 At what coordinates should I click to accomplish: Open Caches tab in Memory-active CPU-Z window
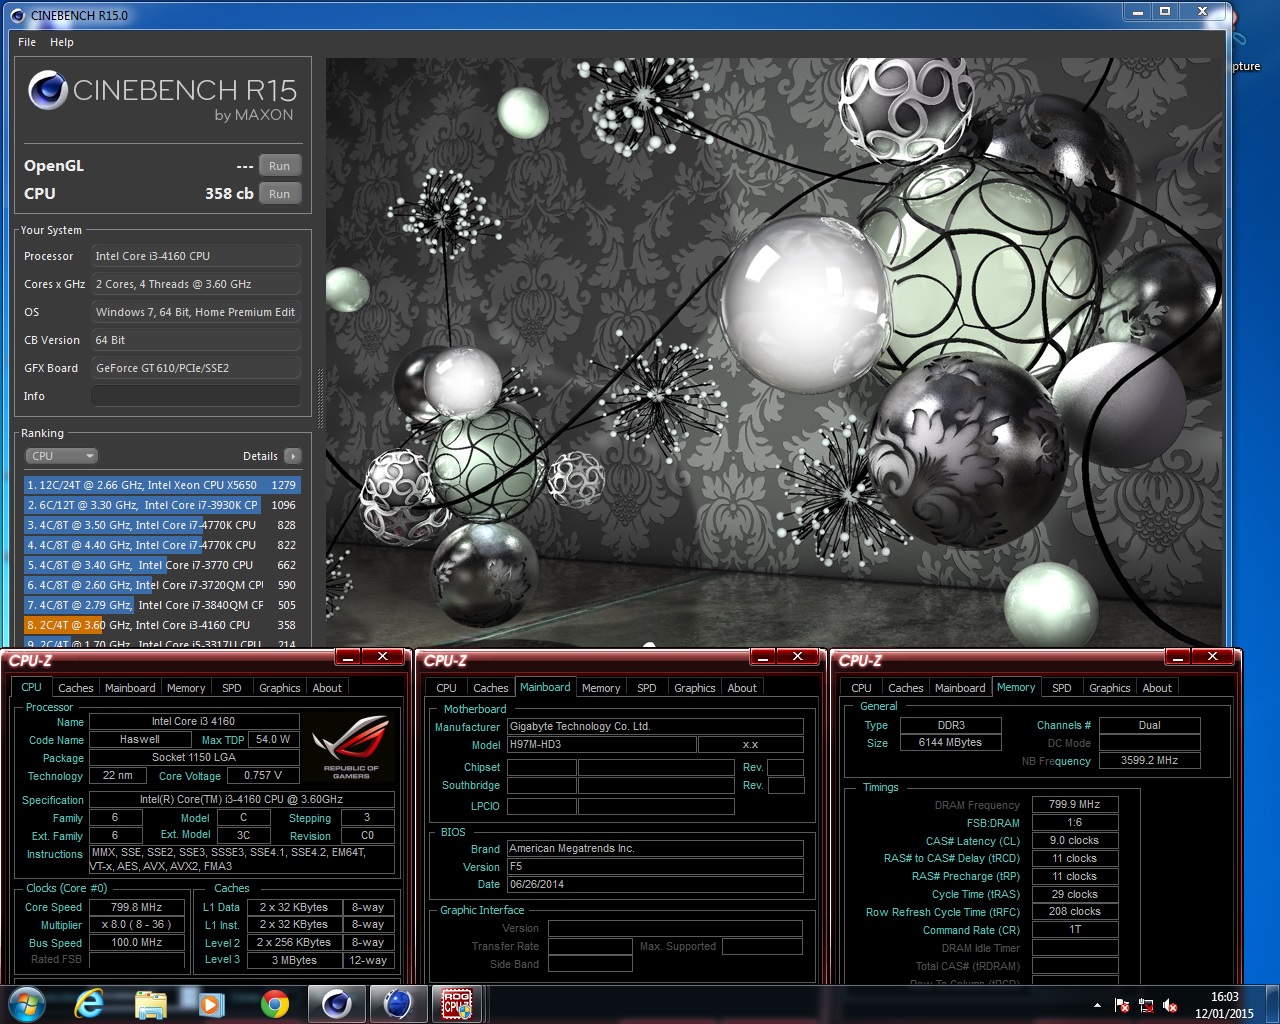click(x=906, y=688)
